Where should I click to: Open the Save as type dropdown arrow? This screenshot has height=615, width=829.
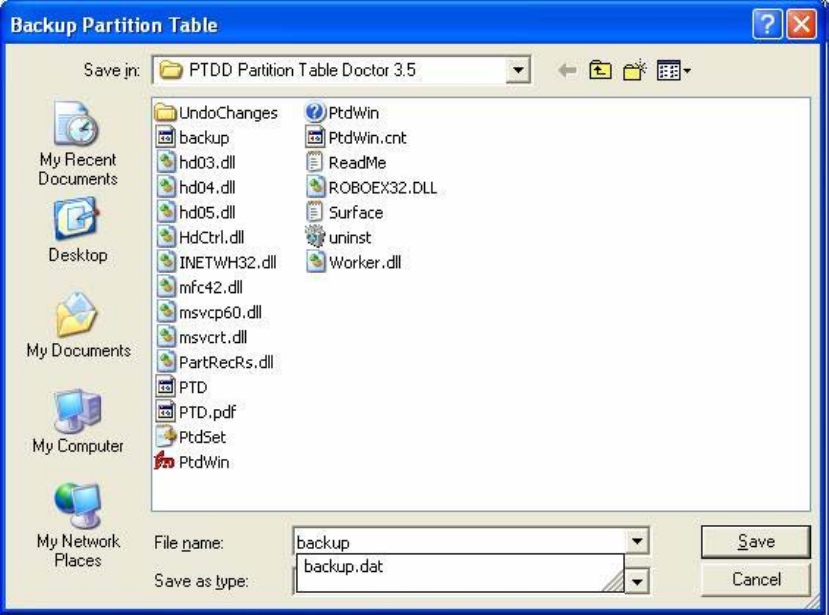point(637,582)
